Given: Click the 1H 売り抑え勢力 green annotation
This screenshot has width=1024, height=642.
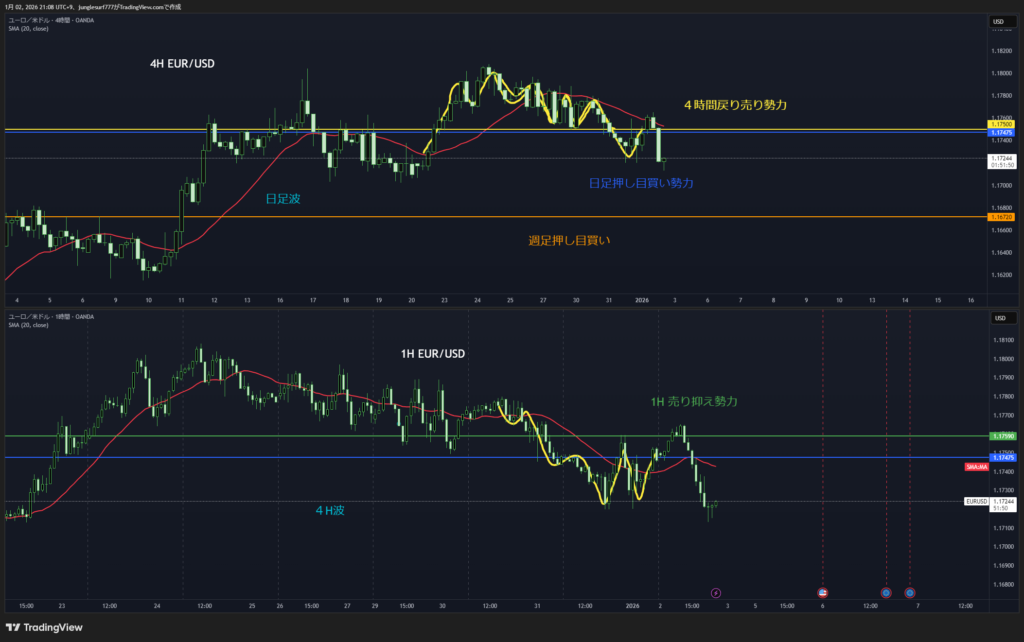Looking at the screenshot, I should 694,401.
